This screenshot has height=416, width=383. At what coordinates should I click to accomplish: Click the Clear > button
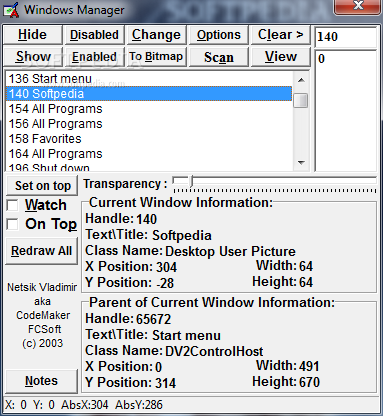point(280,35)
